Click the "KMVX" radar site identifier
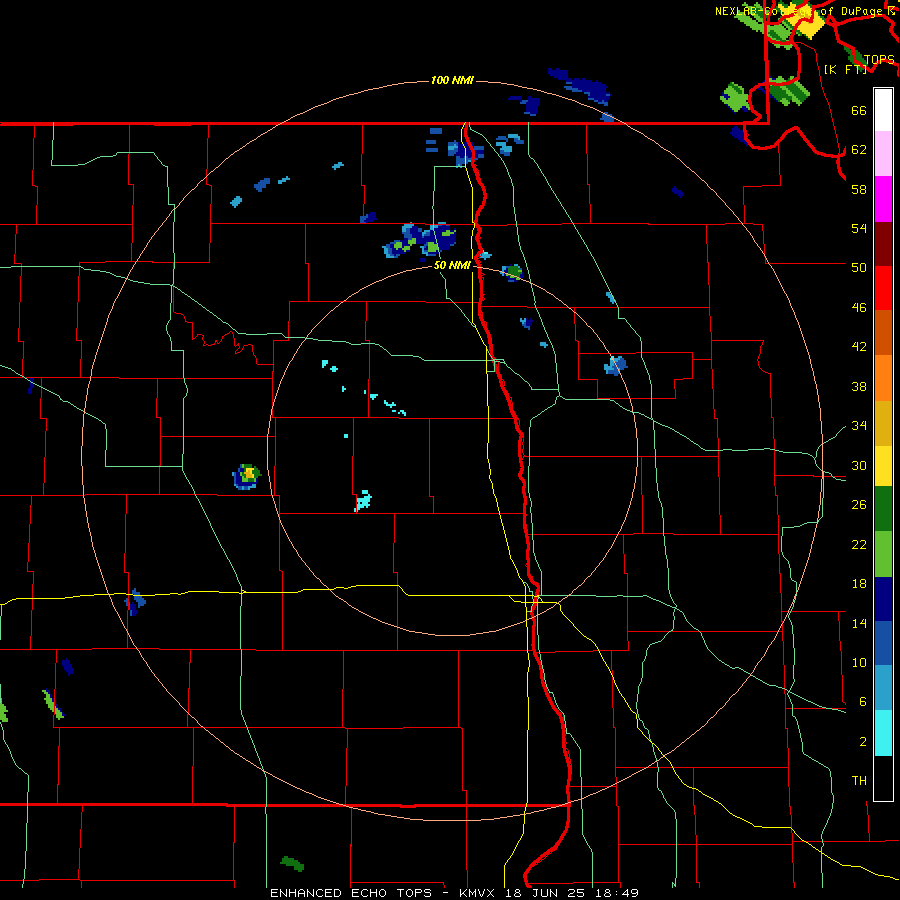Viewport: 900px width, 900px height. click(476, 893)
